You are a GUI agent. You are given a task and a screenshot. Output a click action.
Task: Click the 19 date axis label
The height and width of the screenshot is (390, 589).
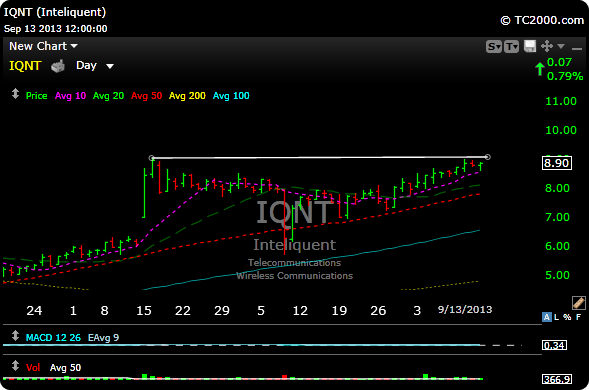tap(339, 311)
